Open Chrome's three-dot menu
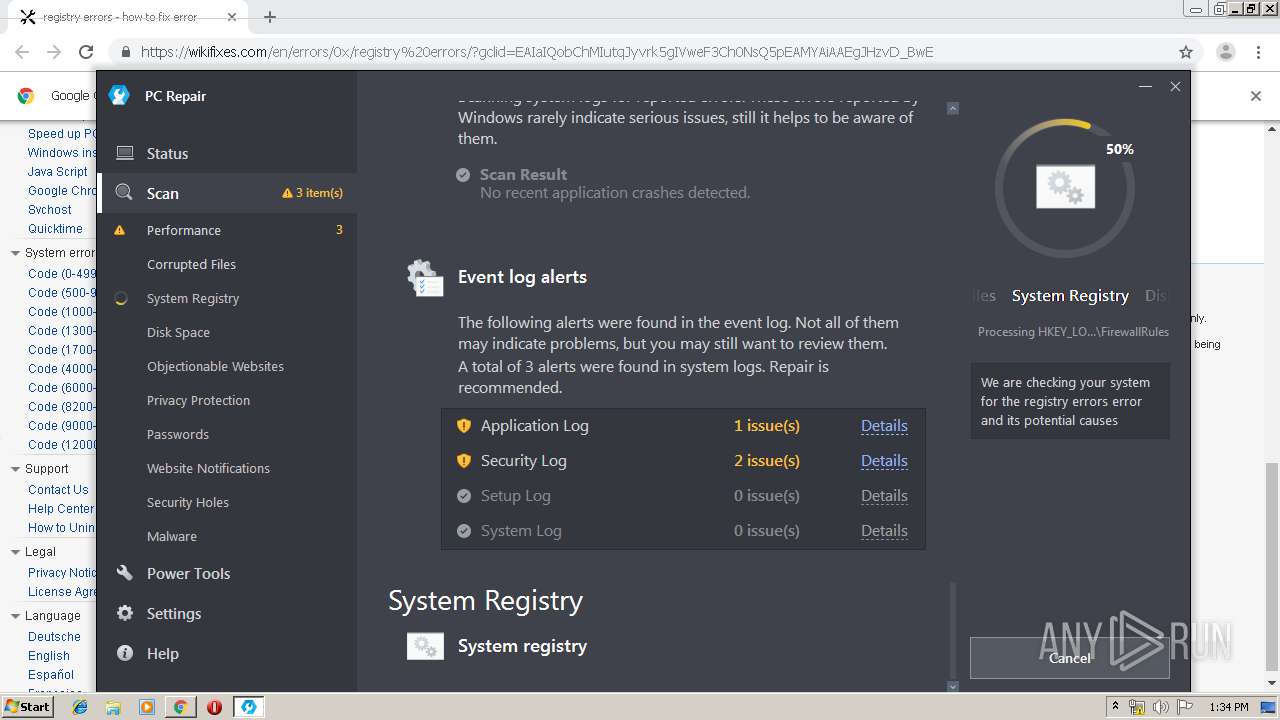Viewport: 1280px width, 720px height. pyautogui.click(x=1259, y=52)
